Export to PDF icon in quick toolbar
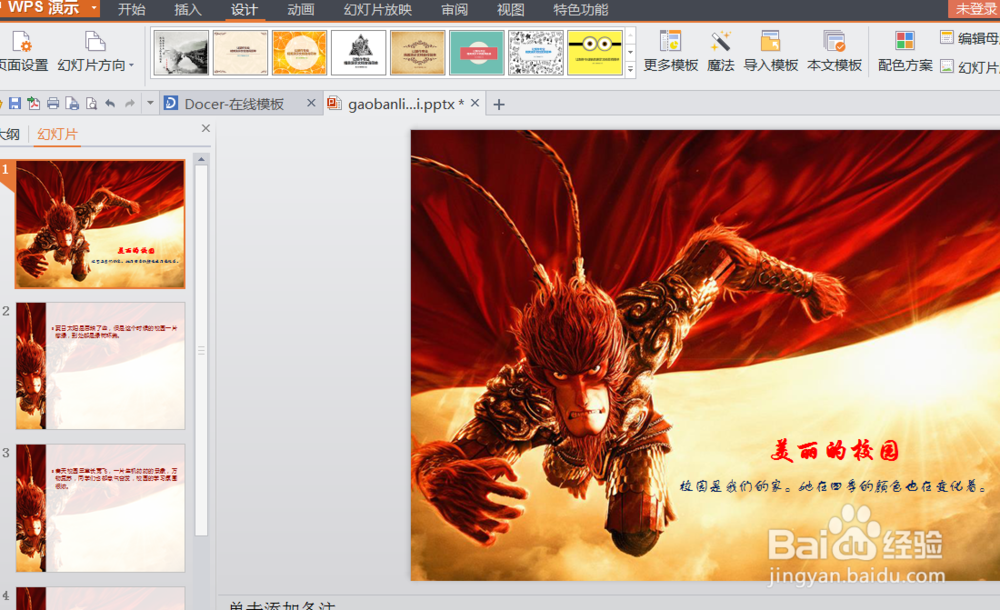Image resolution: width=1000 pixels, height=610 pixels. 34,103
